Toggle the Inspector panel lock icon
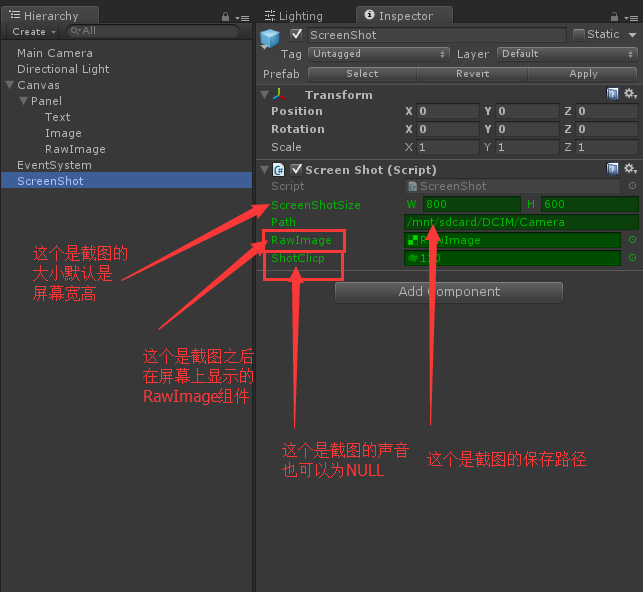Image resolution: width=643 pixels, height=592 pixels. [614, 17]
